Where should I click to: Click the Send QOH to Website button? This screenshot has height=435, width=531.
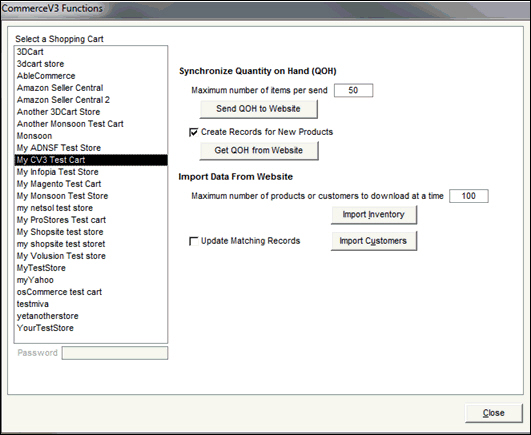coord(258,109)
